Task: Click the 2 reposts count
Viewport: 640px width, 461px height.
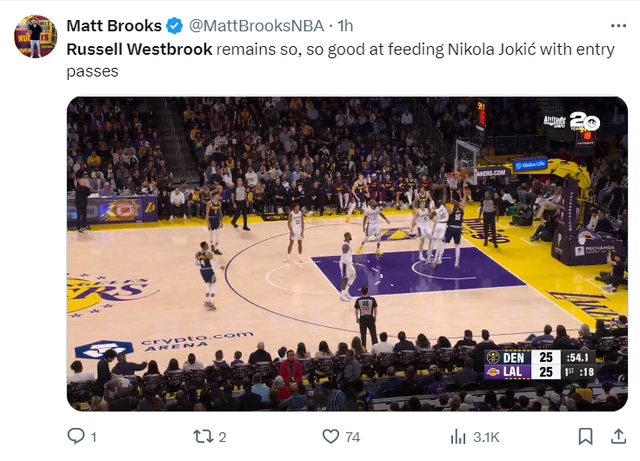Action: click(x=222, y=437)
